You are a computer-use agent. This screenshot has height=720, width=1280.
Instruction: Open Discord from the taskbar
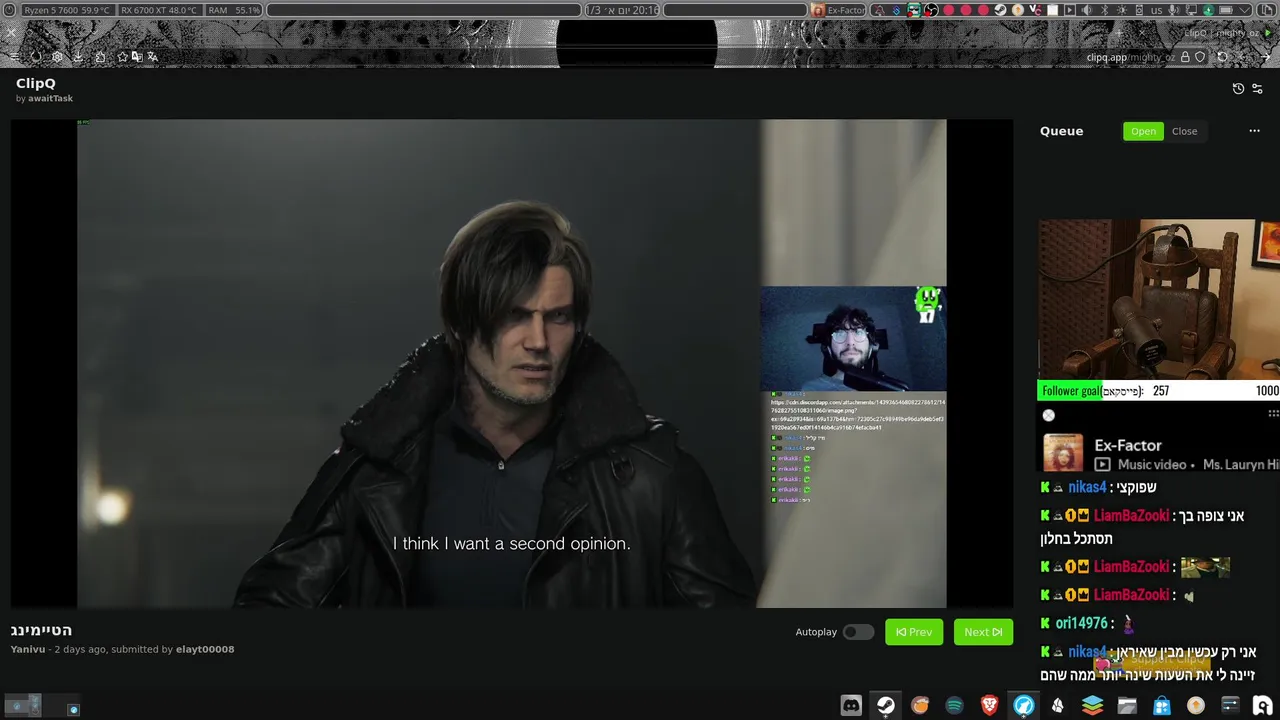click(x=851, y=705)
